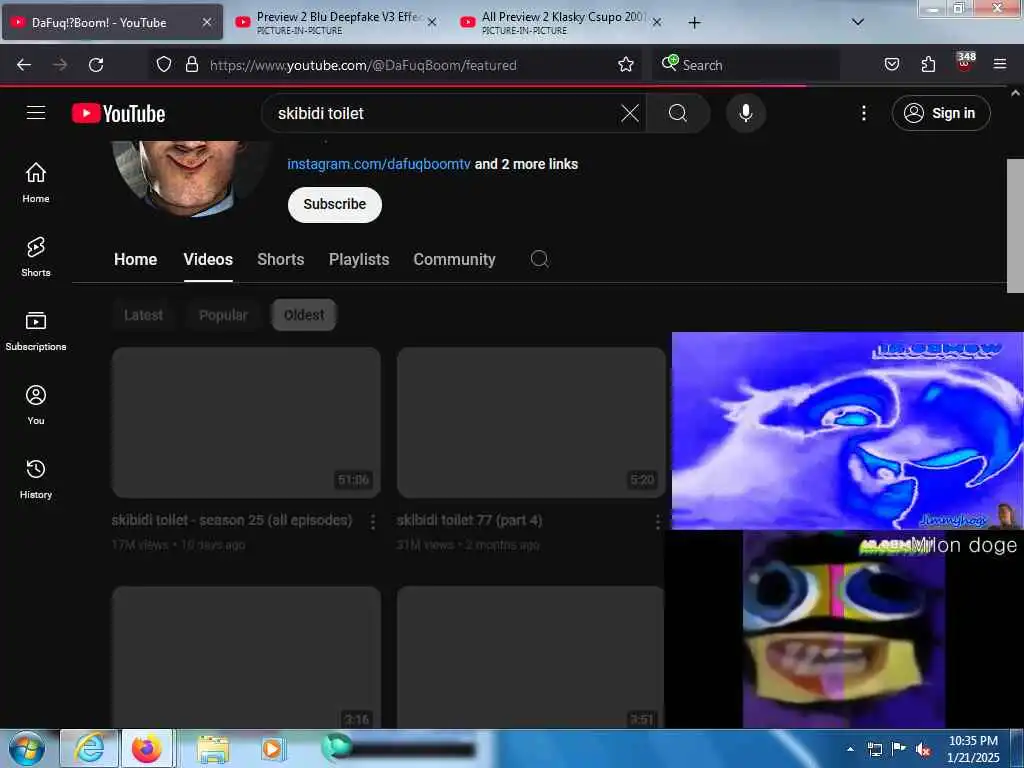Open options menu for season 25 video
This screenshot has width=1024, height=768.
(x=372, y=522)
